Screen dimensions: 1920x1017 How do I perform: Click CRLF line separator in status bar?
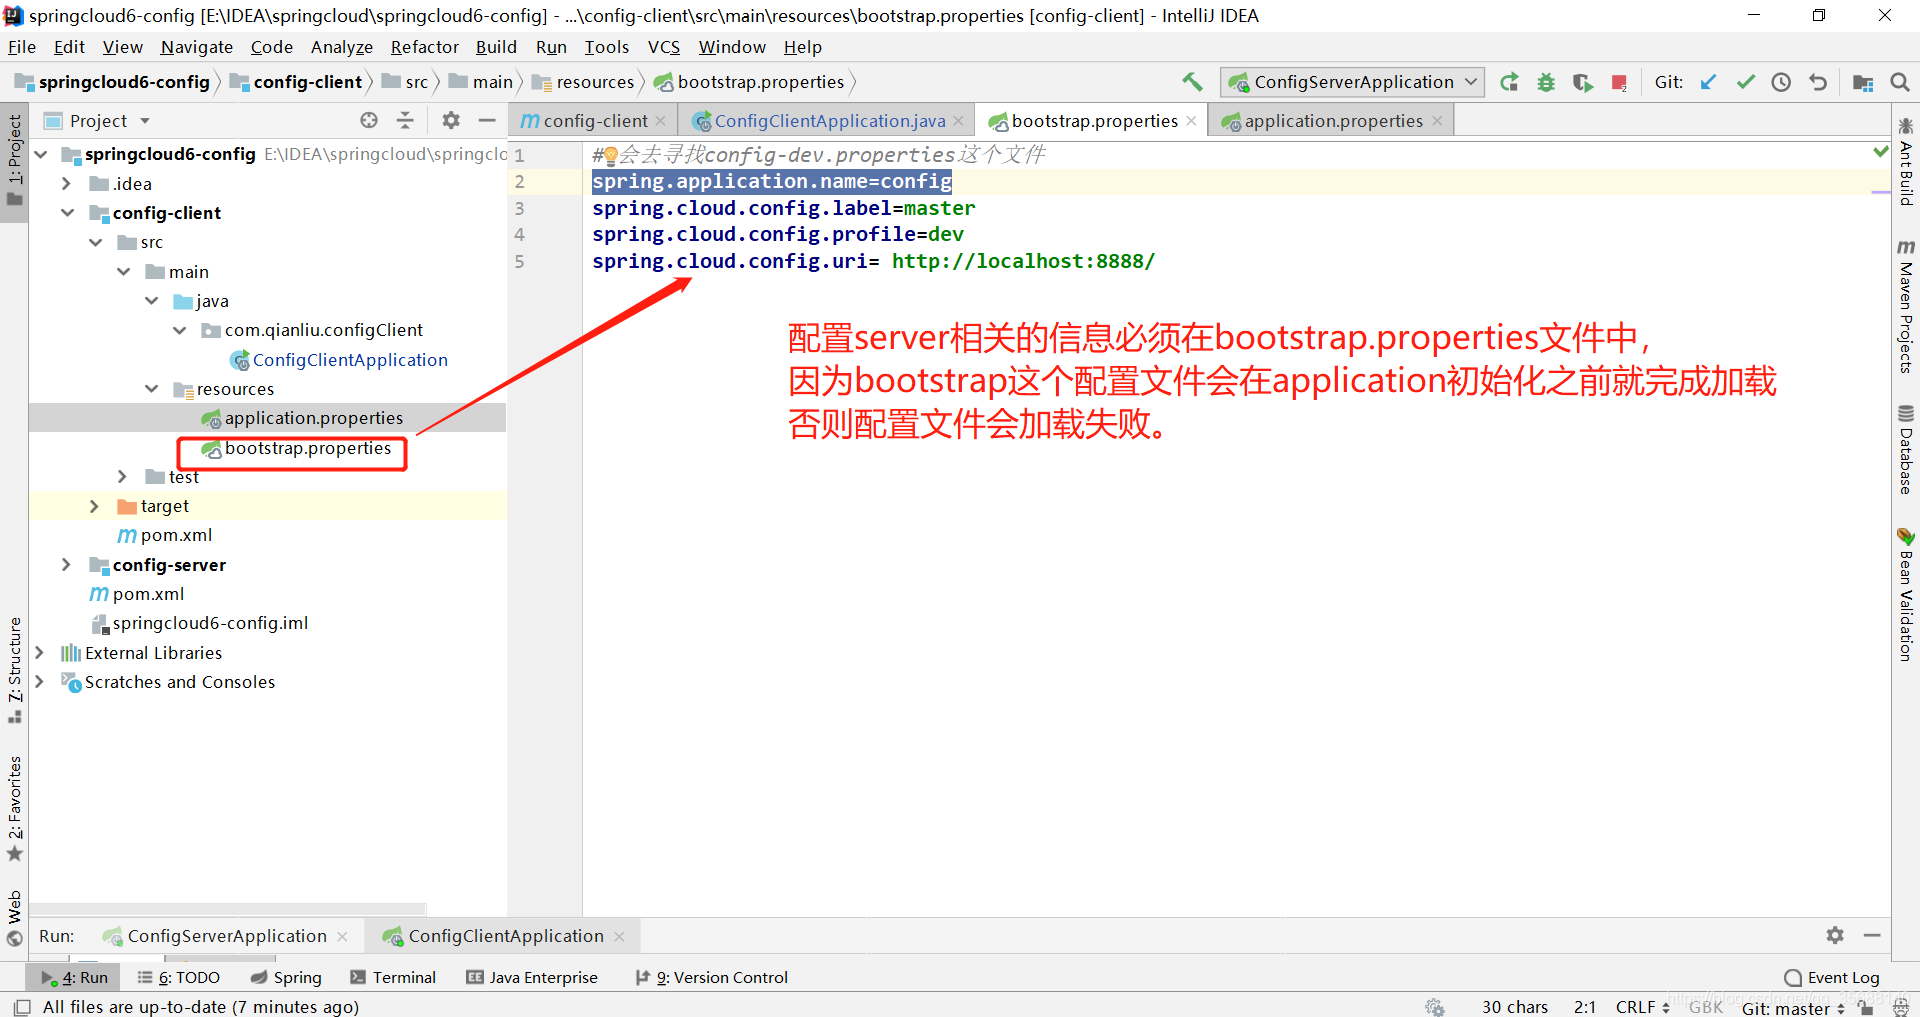[1642, 1007]
